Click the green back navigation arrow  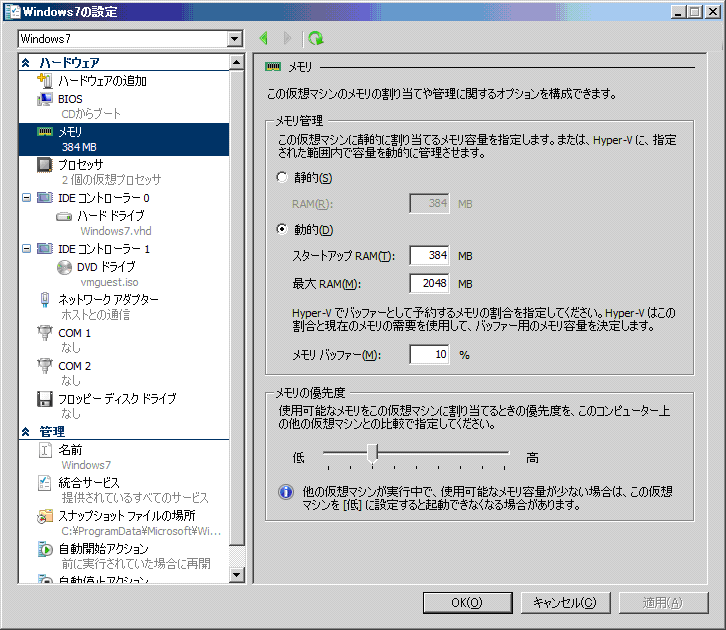point(264,38)
